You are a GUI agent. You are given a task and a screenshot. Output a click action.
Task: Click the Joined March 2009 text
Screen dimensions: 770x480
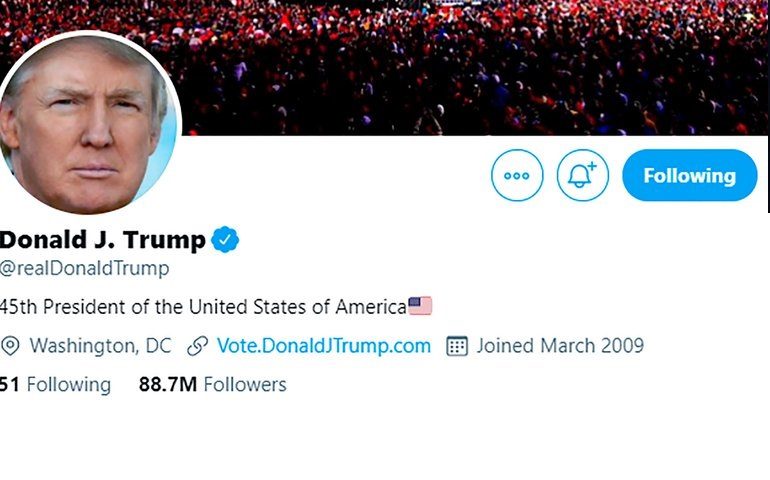560,346
